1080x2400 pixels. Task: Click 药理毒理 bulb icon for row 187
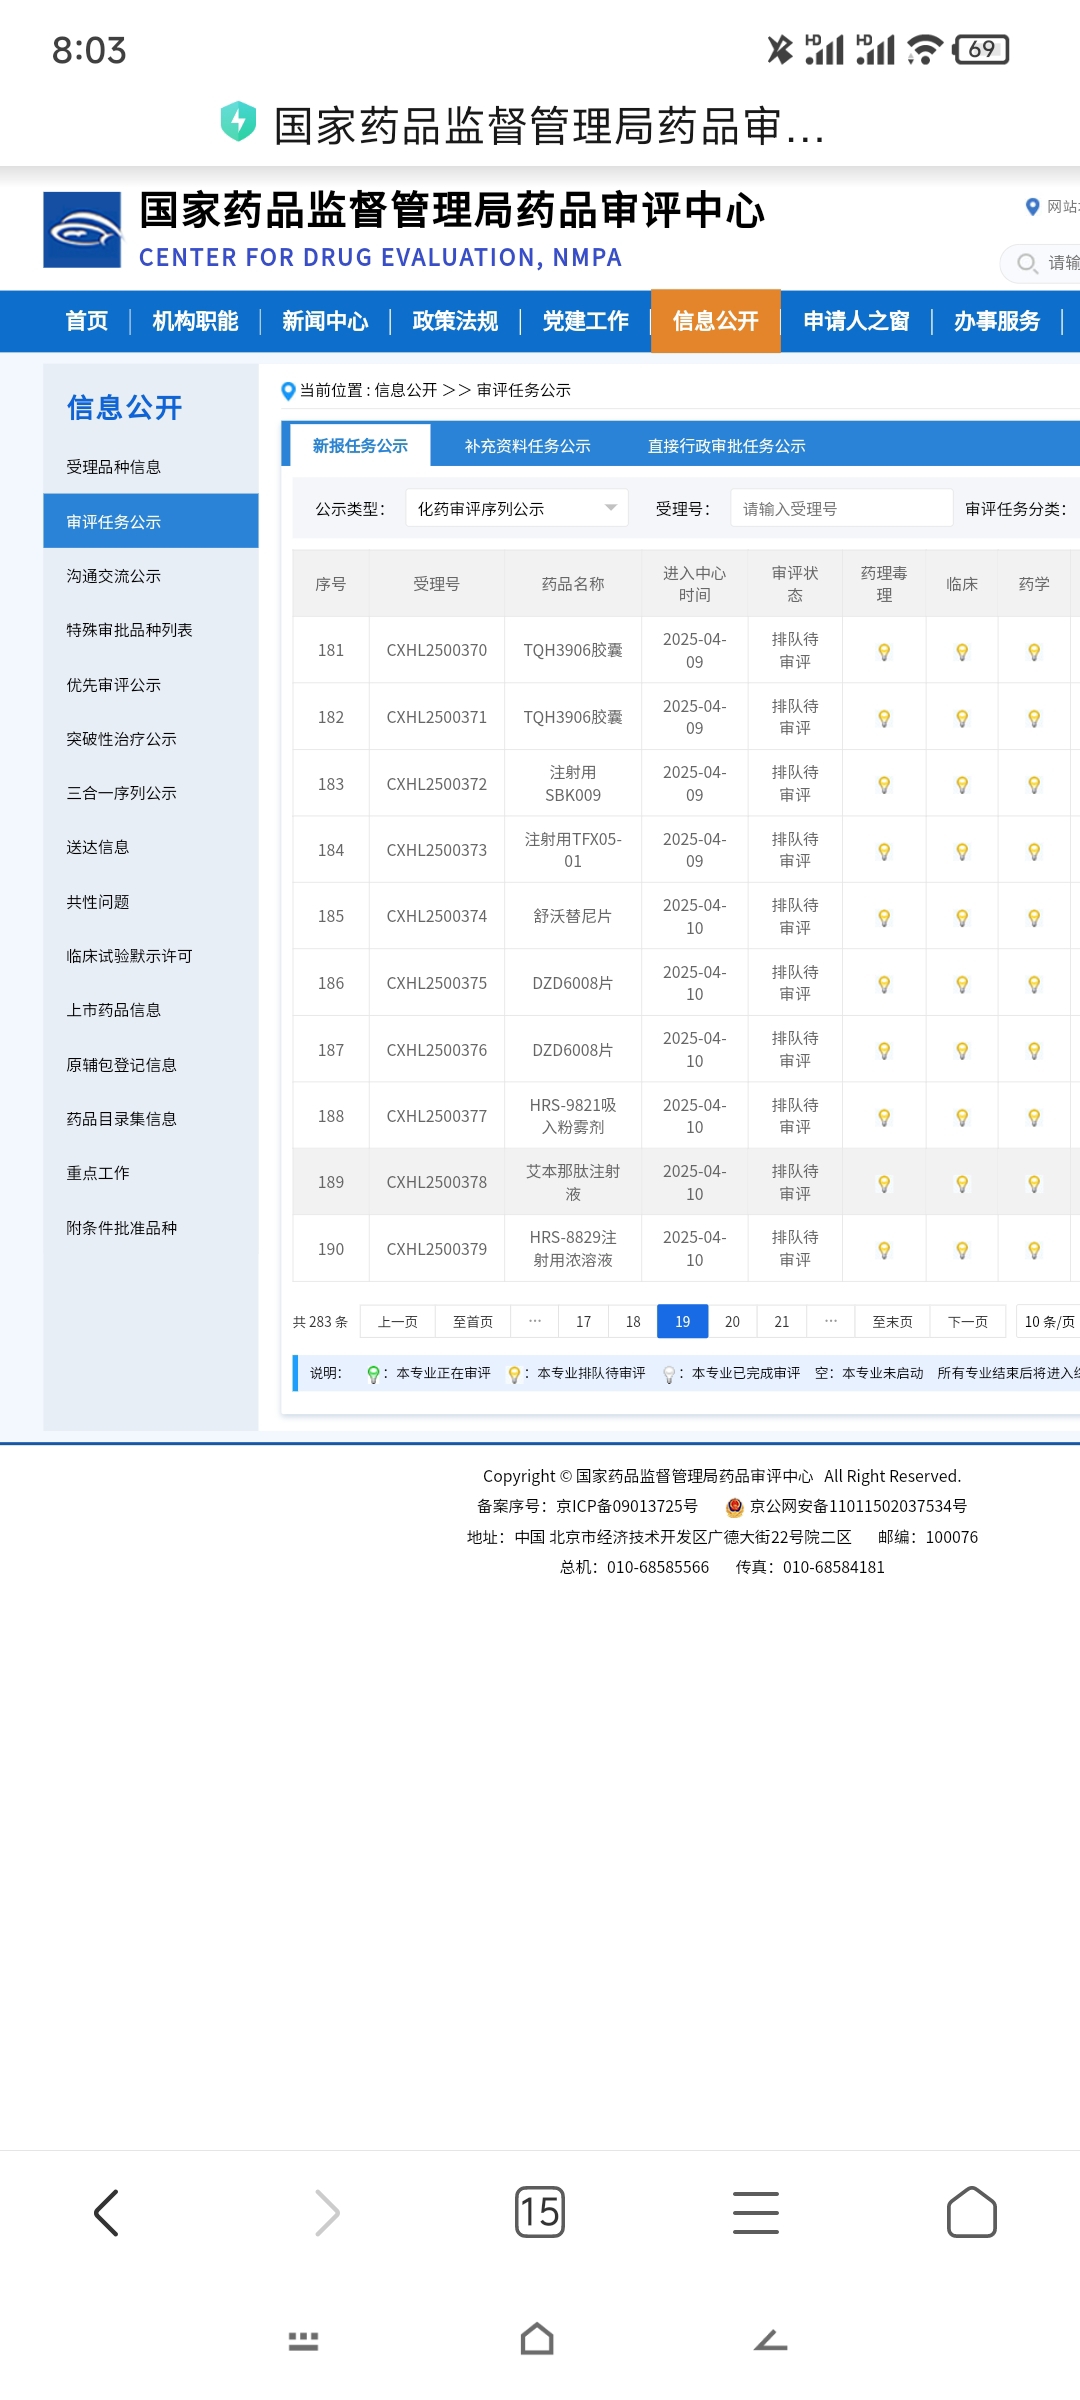(884, 1051)
